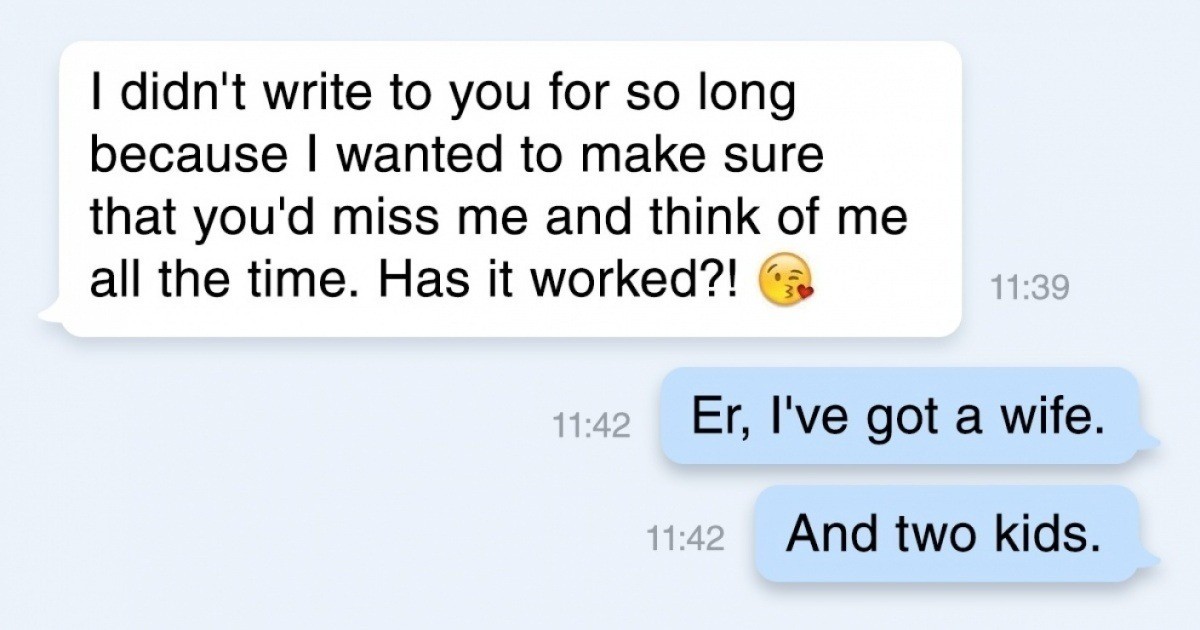Image resolution: width=1200 pixels, height=630 pixels.
Task: Click the 11:42 timestamp beside "And two kids."
Action: 685,540
